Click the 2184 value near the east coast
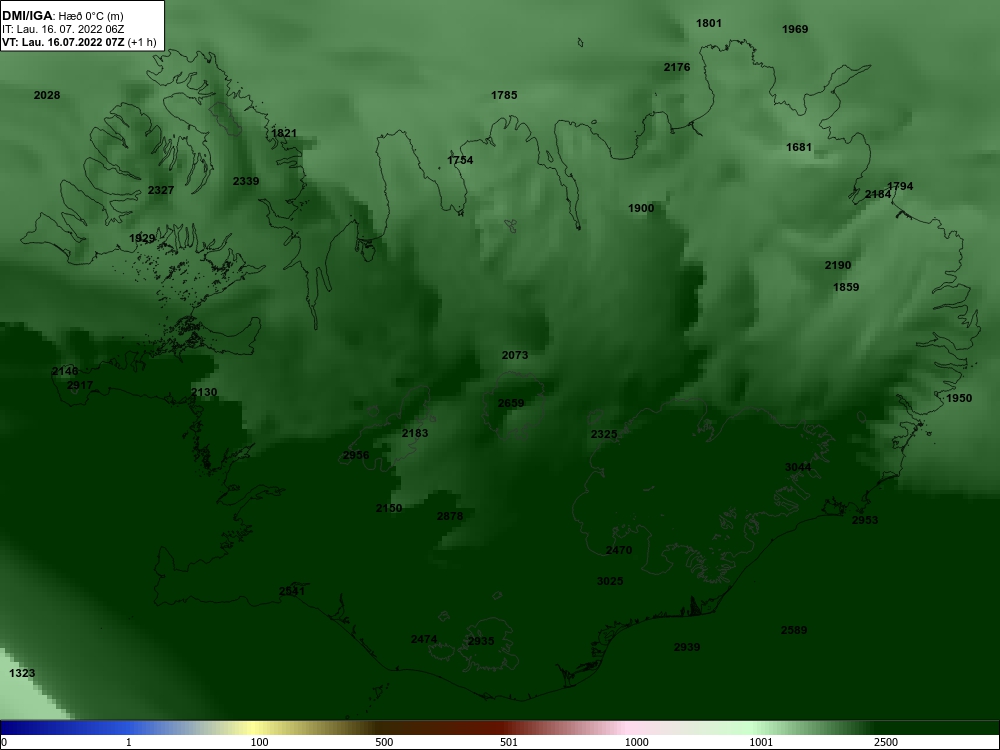The height and width of the screenshot is (750, 1000). point(878,194)
